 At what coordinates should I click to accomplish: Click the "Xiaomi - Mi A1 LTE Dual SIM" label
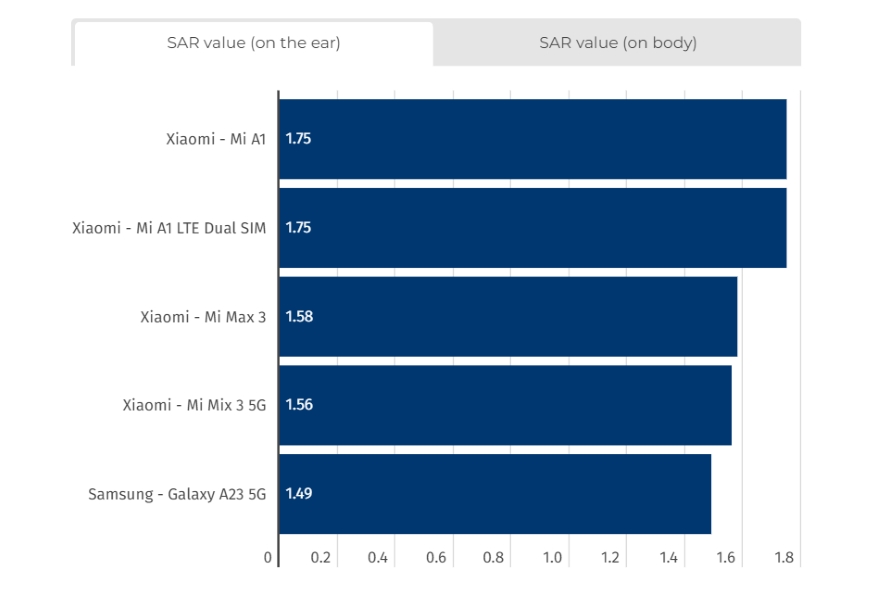pyautogui.click(x=169, y=228)
